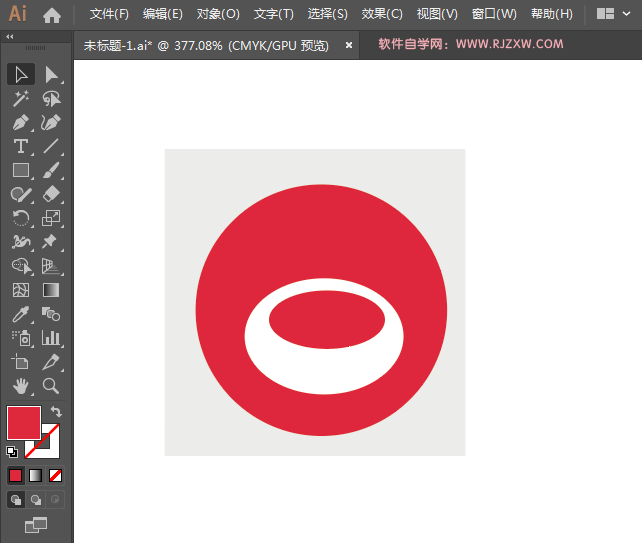This screenshot has height=543, width=642.
Task: Open the 帮助(H) menu
Action: 552,14
